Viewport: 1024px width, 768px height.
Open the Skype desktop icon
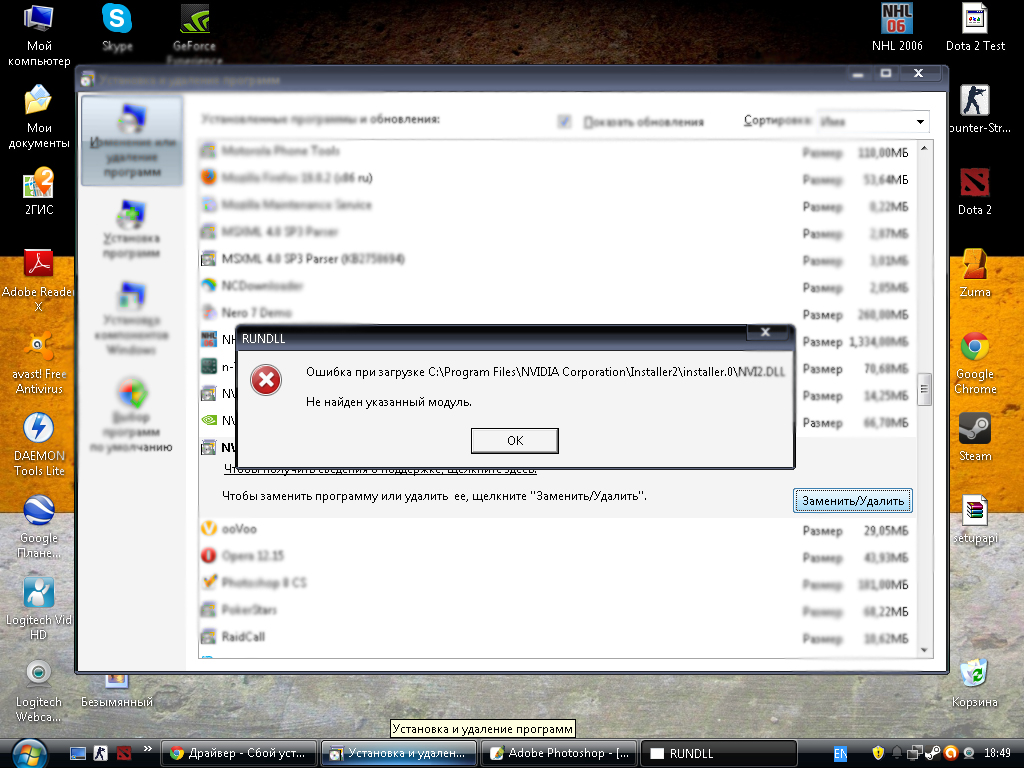tap(117, 19)
